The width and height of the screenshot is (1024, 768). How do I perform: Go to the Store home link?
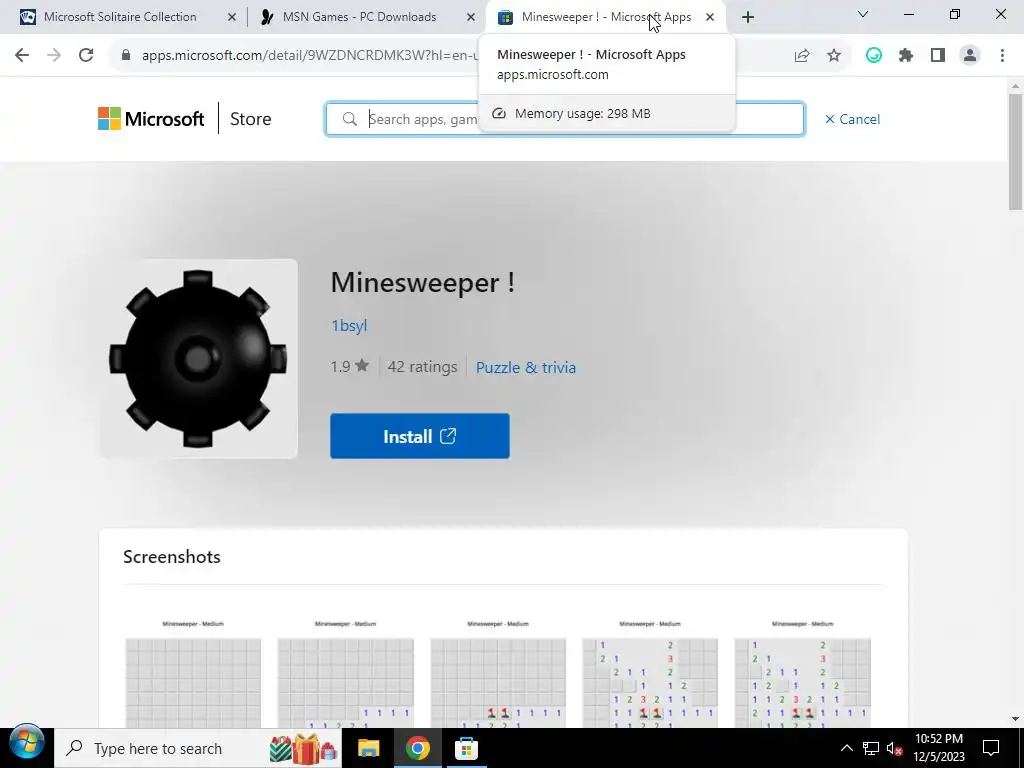[x=251, y=119]
